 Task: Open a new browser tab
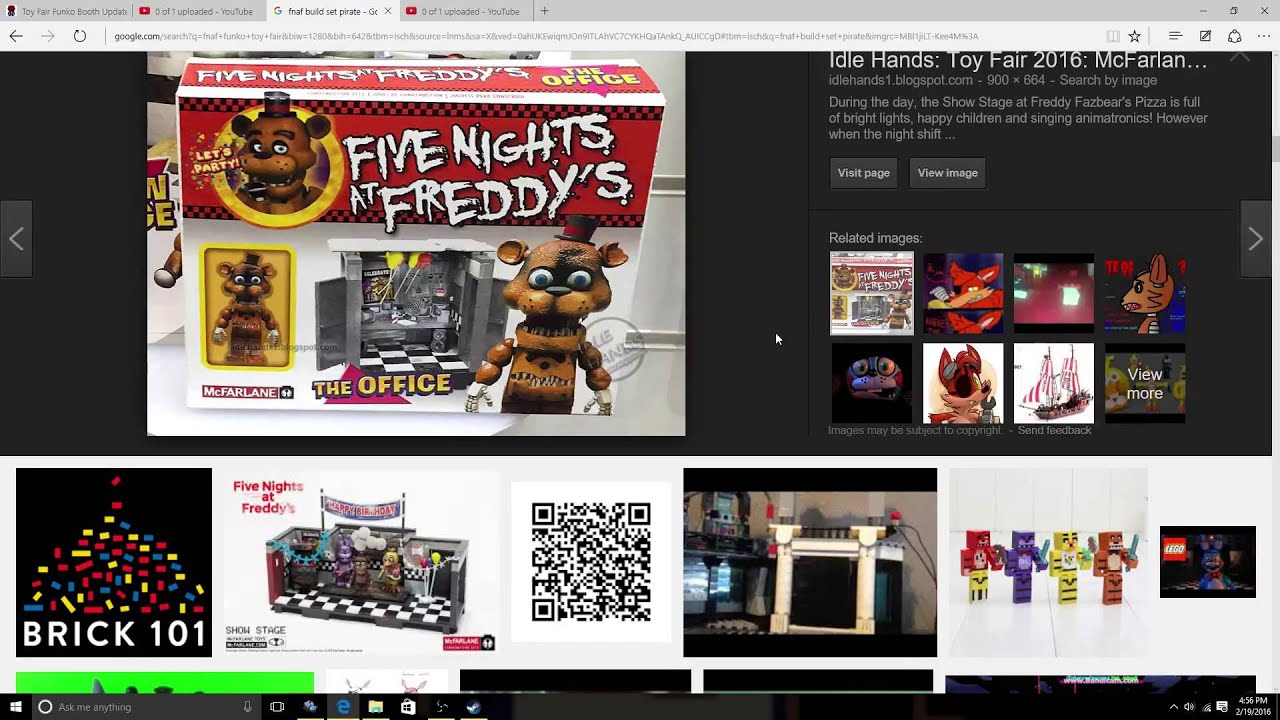pyautogui.click(x=544, y=11)
